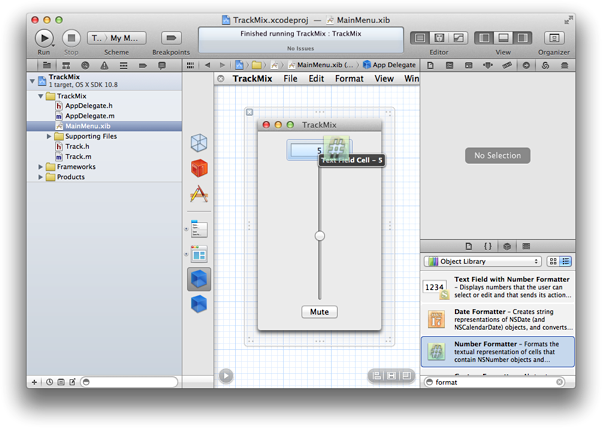Image resolution: width=602 pixels, height=428 pixels.
Task: Select MainMenu.xib jump bar segment
Action: (321, 65)
